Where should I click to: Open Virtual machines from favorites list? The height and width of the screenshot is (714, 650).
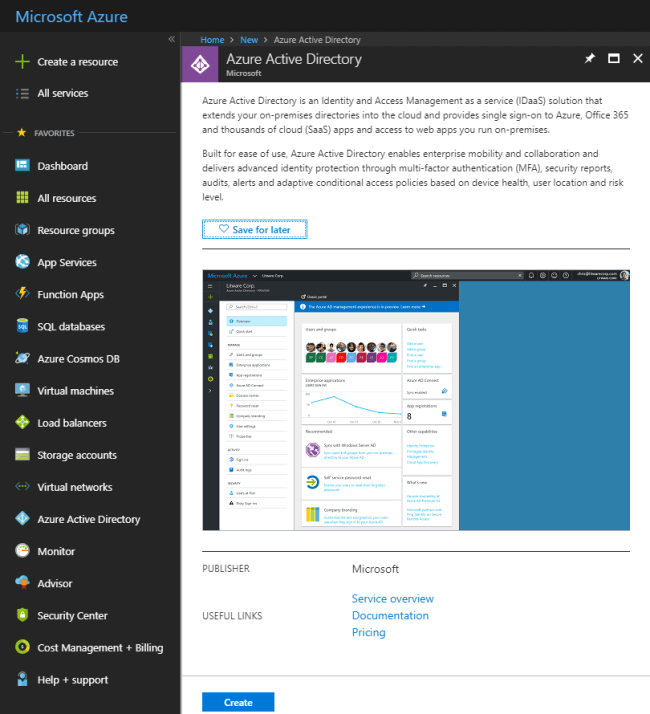(76, 391)
